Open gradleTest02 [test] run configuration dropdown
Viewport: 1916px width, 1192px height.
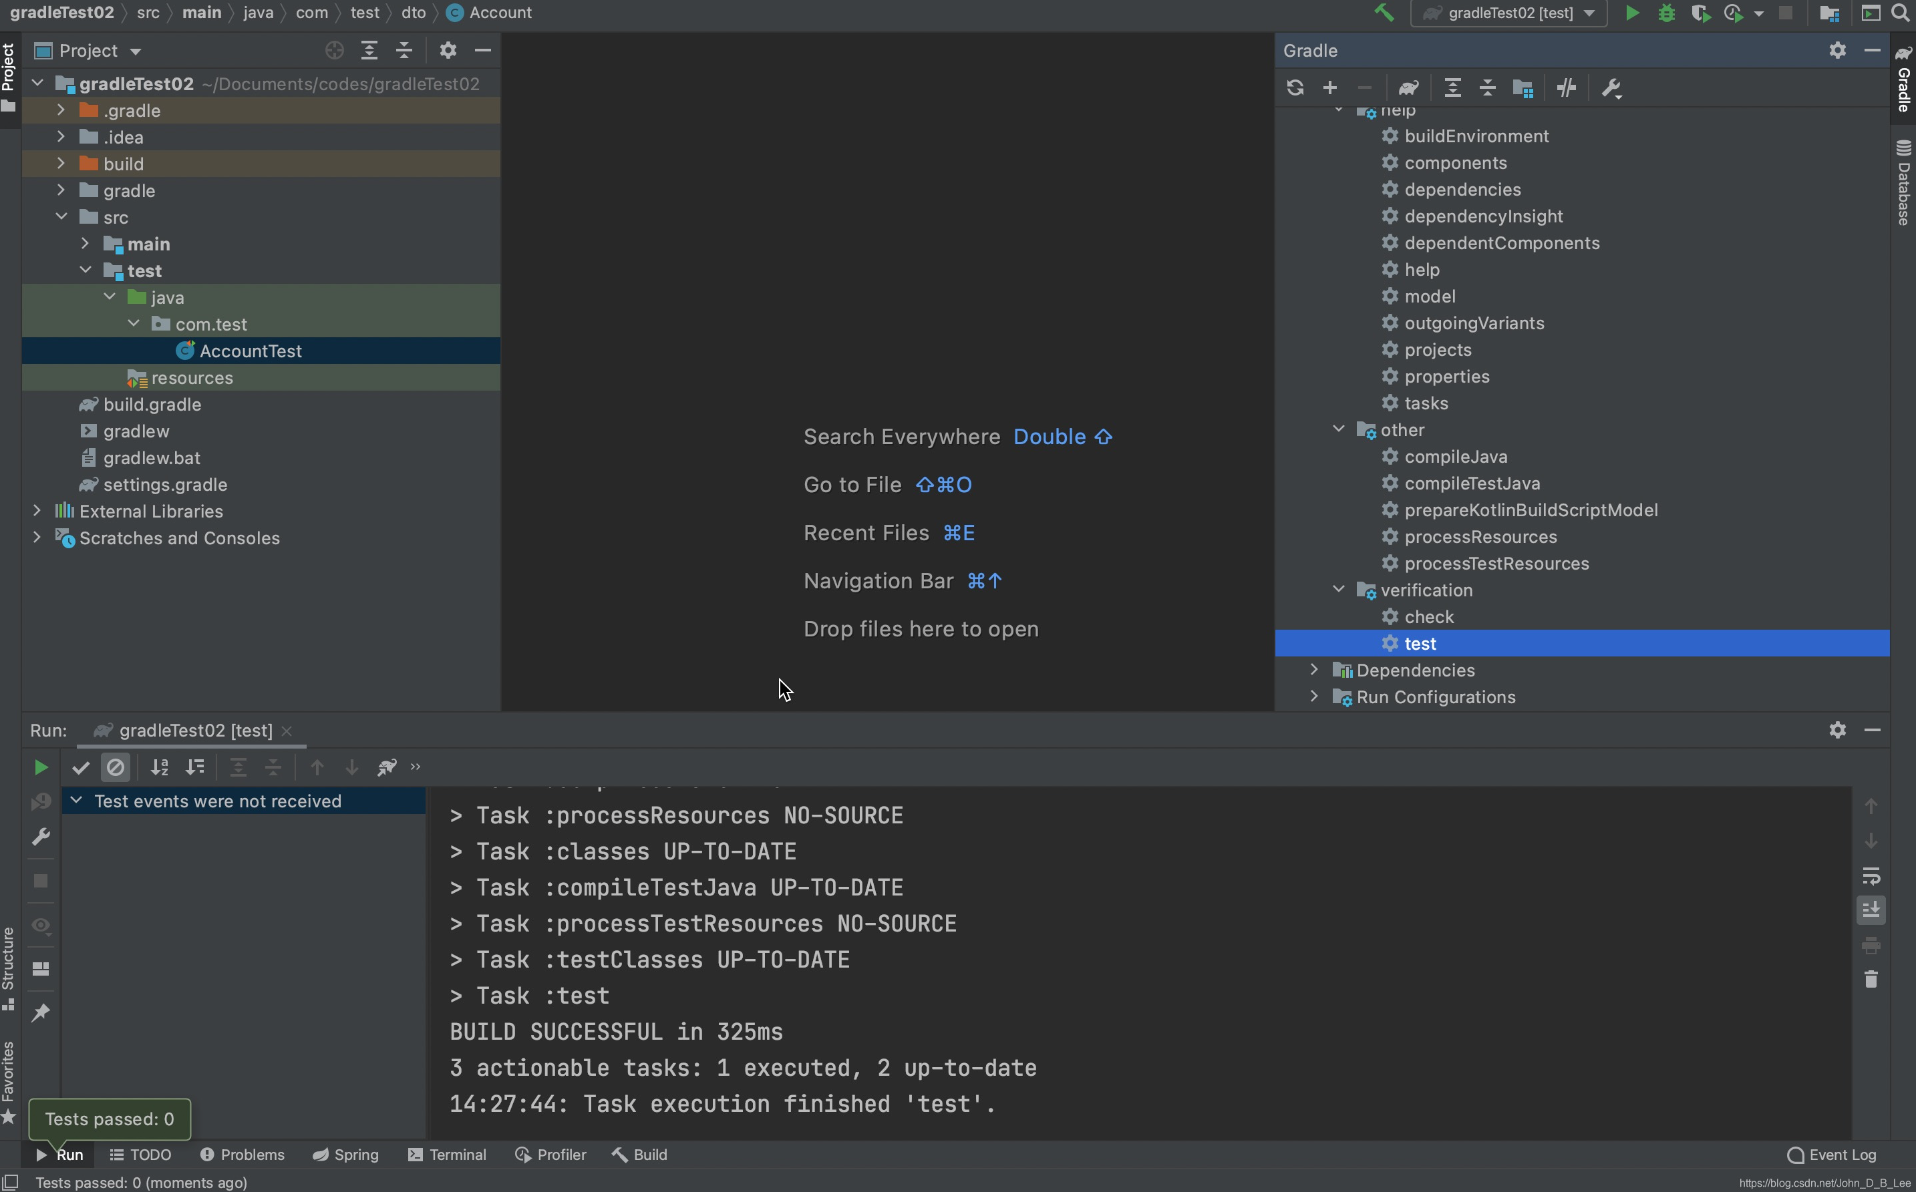pos(1509,13)
